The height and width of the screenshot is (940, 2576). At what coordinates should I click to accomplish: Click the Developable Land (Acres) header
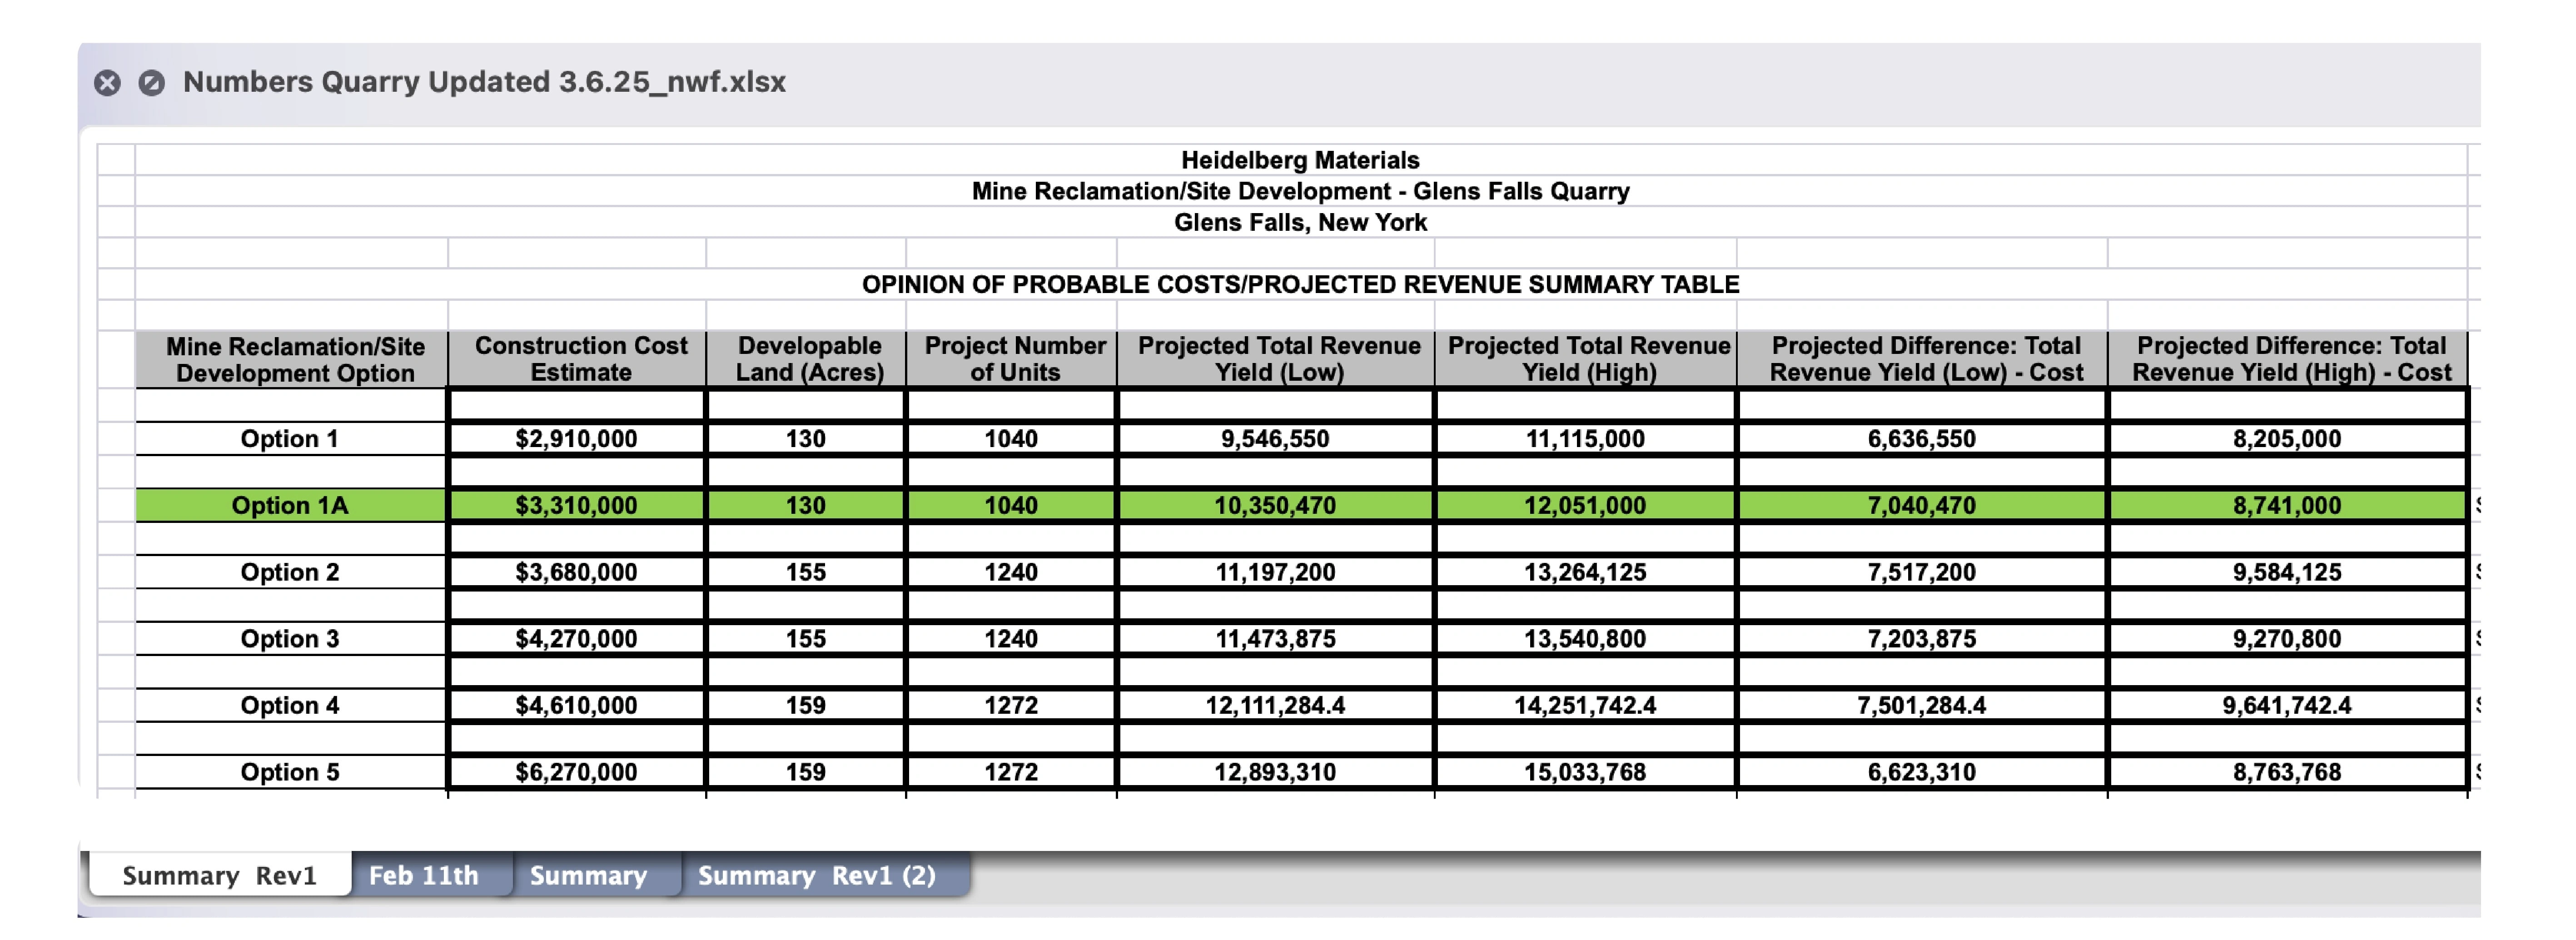pos(809,359)
